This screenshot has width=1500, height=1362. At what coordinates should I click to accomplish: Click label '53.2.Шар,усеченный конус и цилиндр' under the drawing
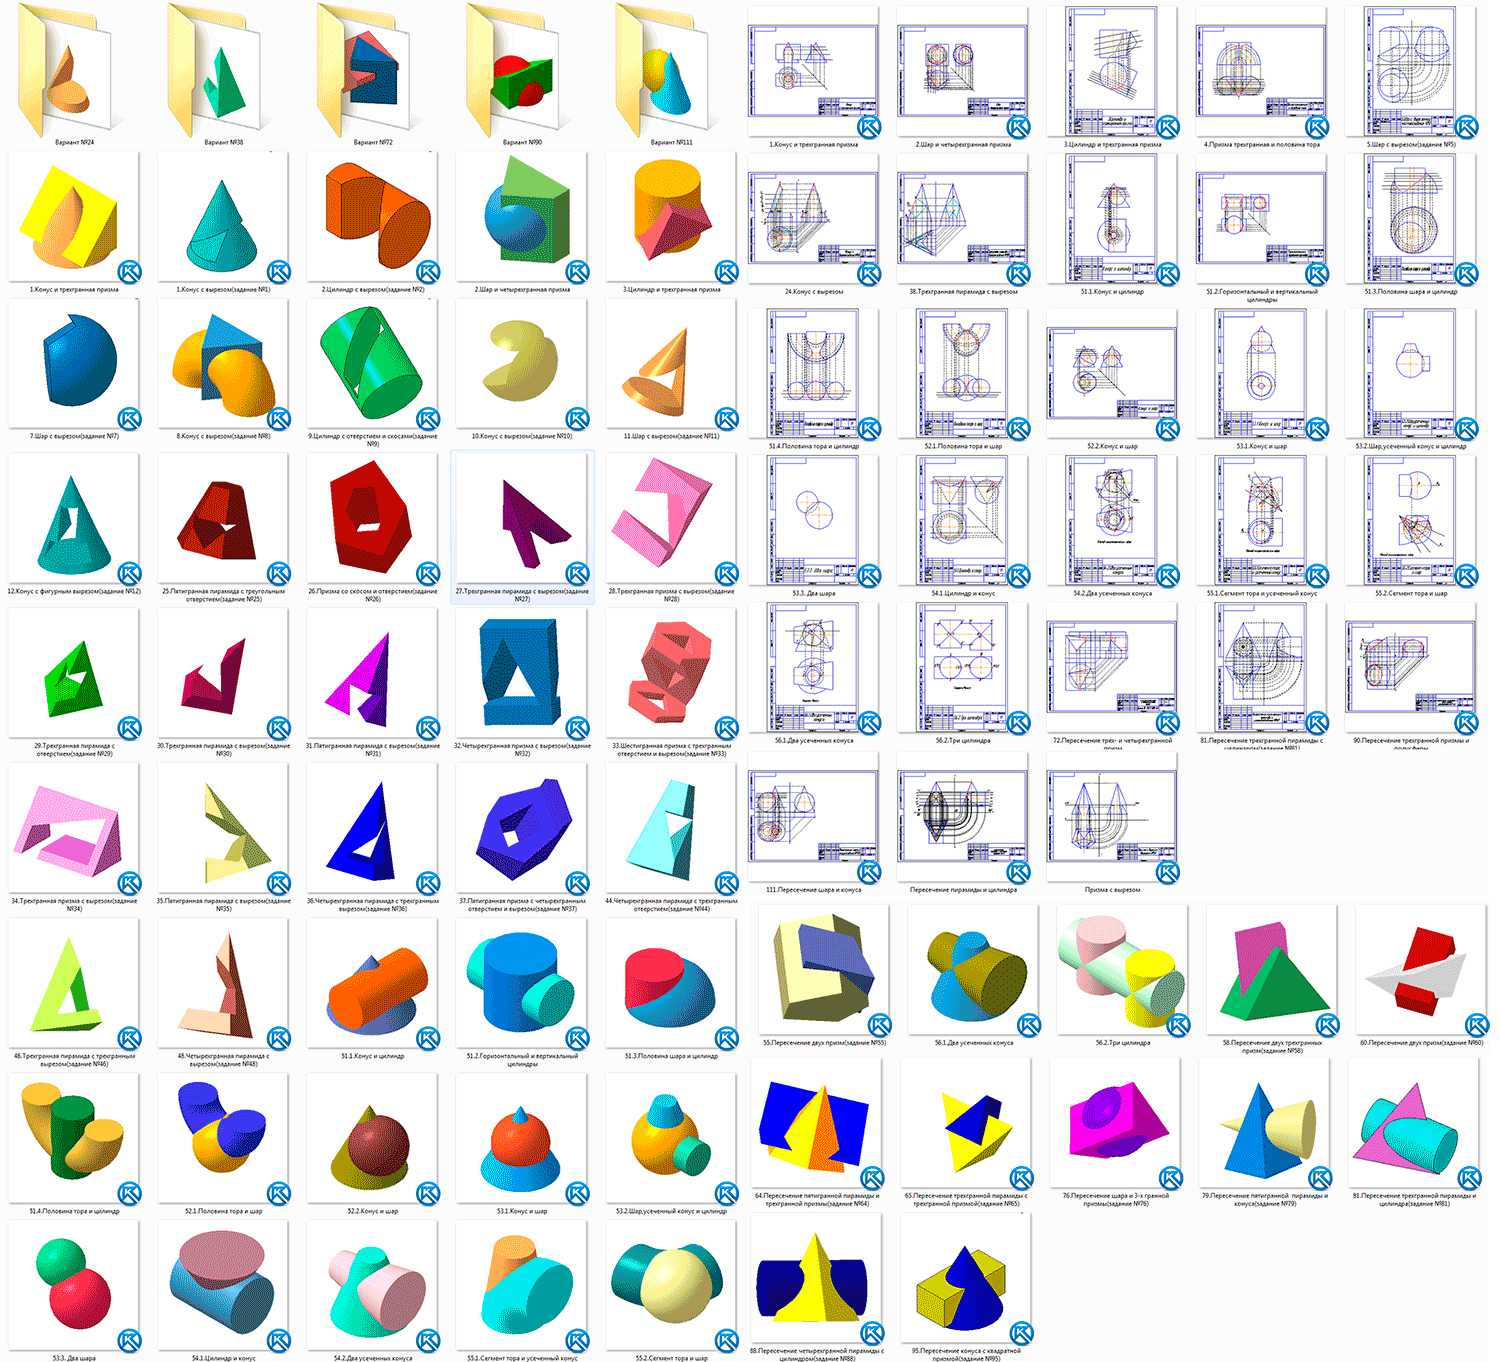click(x=1411, y=446)
